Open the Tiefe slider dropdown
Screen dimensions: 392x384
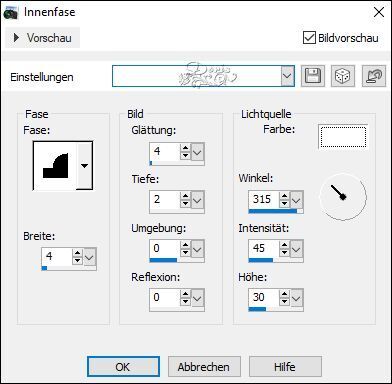(197, 201)
